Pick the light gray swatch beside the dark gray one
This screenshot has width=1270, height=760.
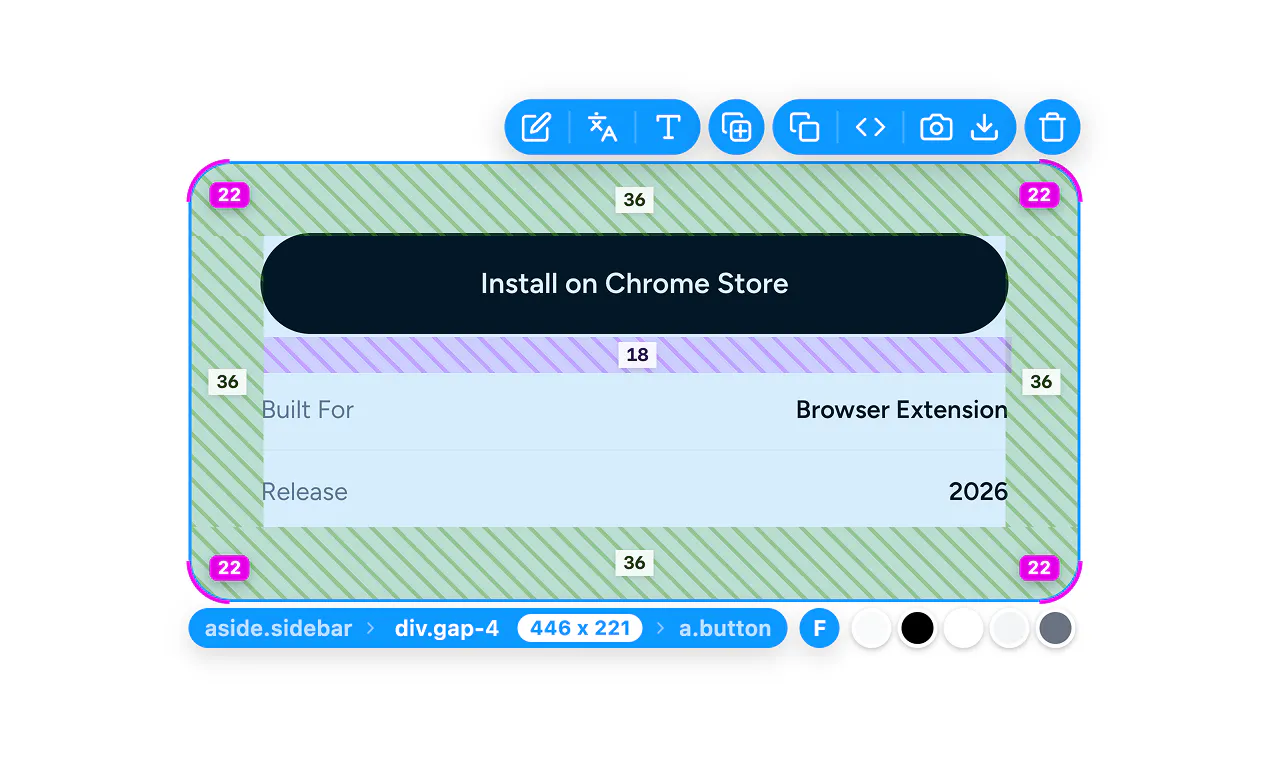tap(1009, 629)
